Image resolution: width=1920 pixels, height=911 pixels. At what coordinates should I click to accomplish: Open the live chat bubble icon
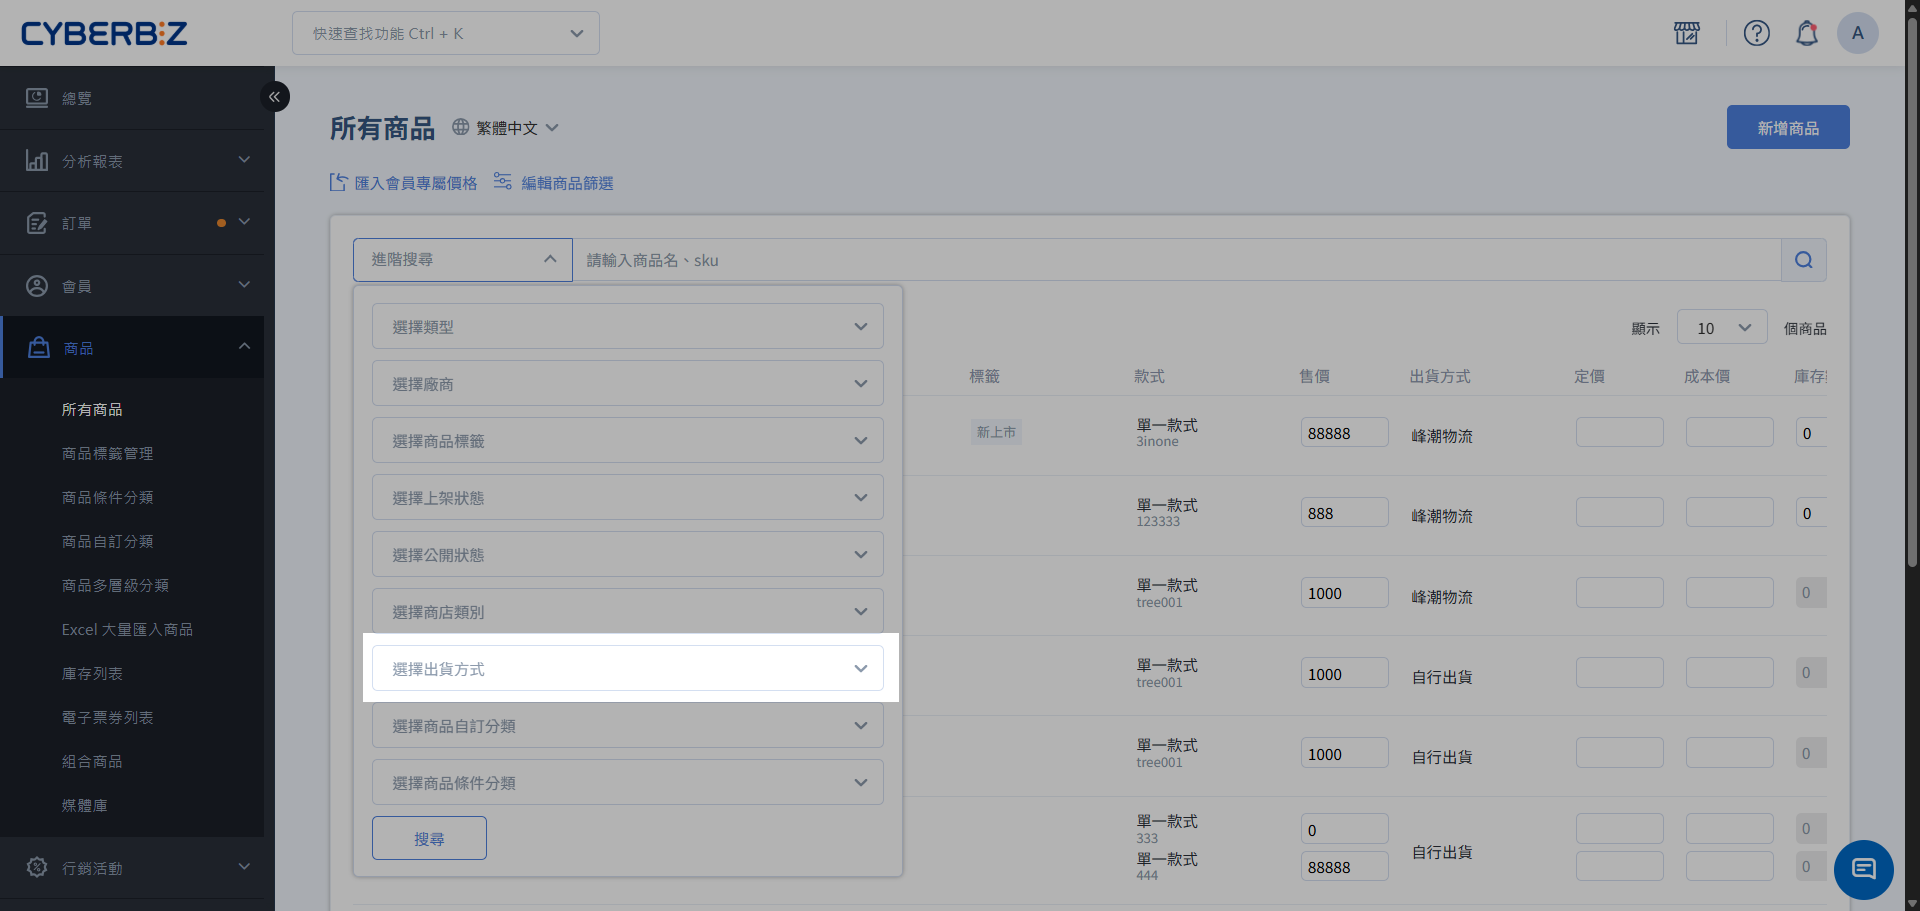1864,869
